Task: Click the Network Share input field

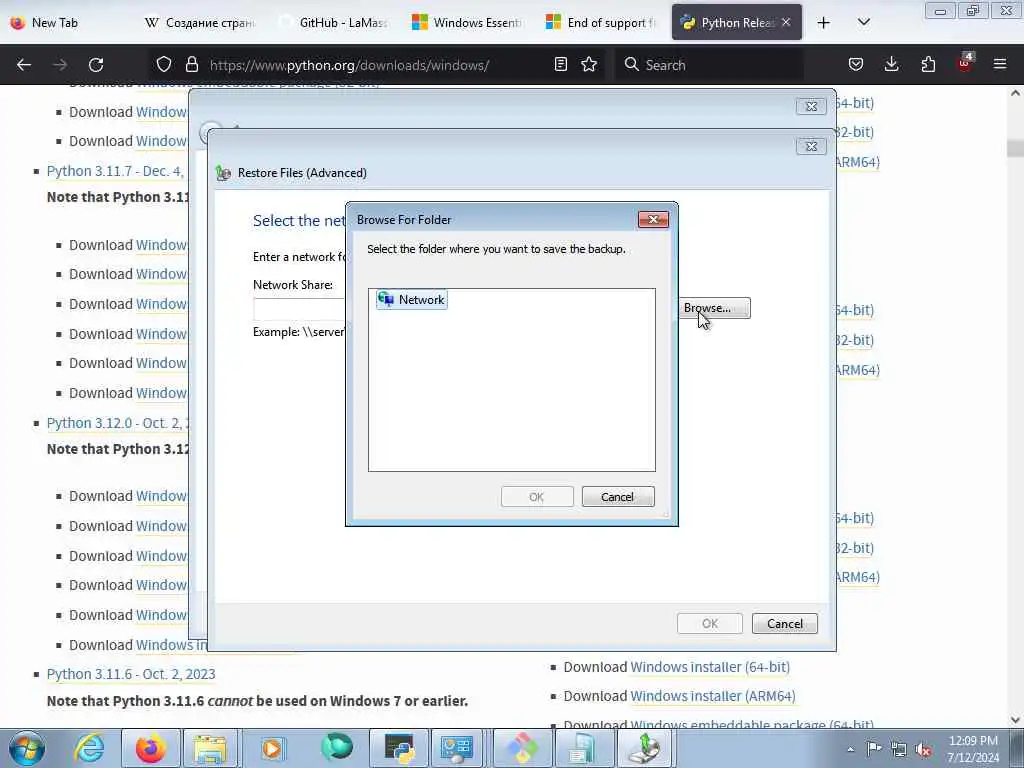Action: 299,309
